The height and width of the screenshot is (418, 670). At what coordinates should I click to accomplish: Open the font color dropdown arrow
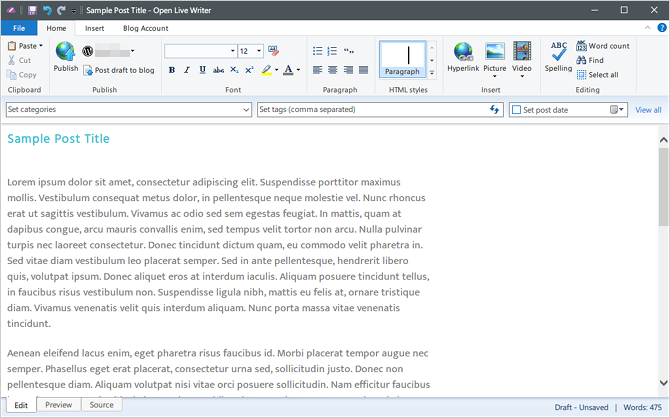tap(298, 70)
